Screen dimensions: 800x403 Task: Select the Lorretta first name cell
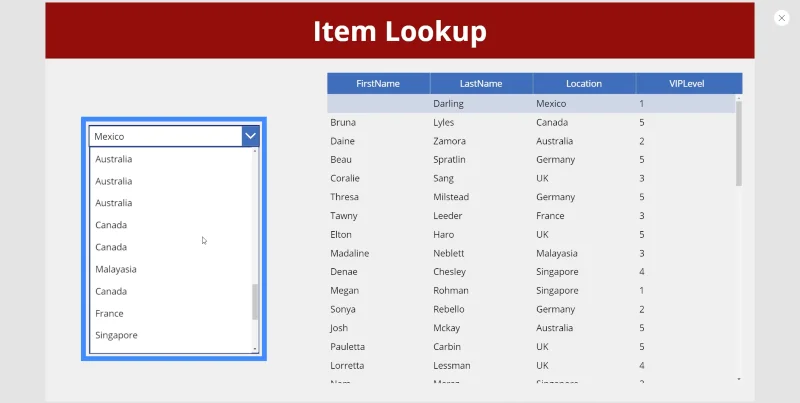[347, 365]
